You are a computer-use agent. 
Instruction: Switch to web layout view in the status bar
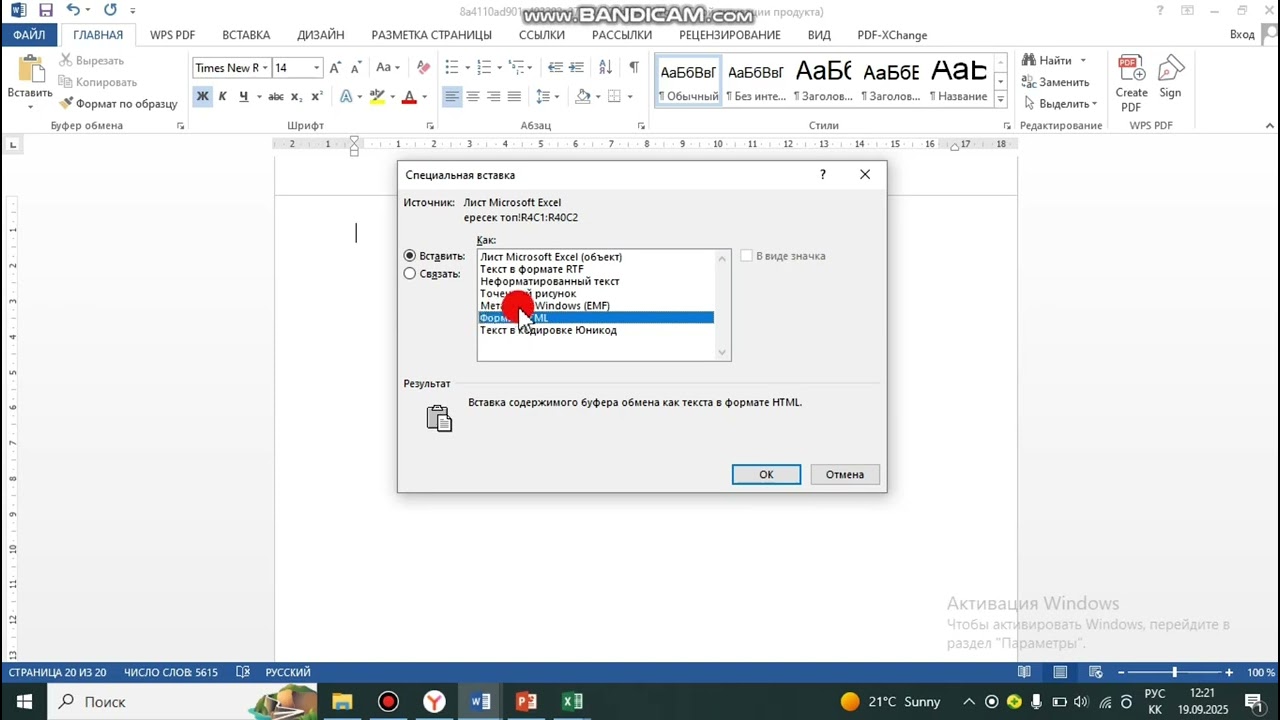[1096, 672]
